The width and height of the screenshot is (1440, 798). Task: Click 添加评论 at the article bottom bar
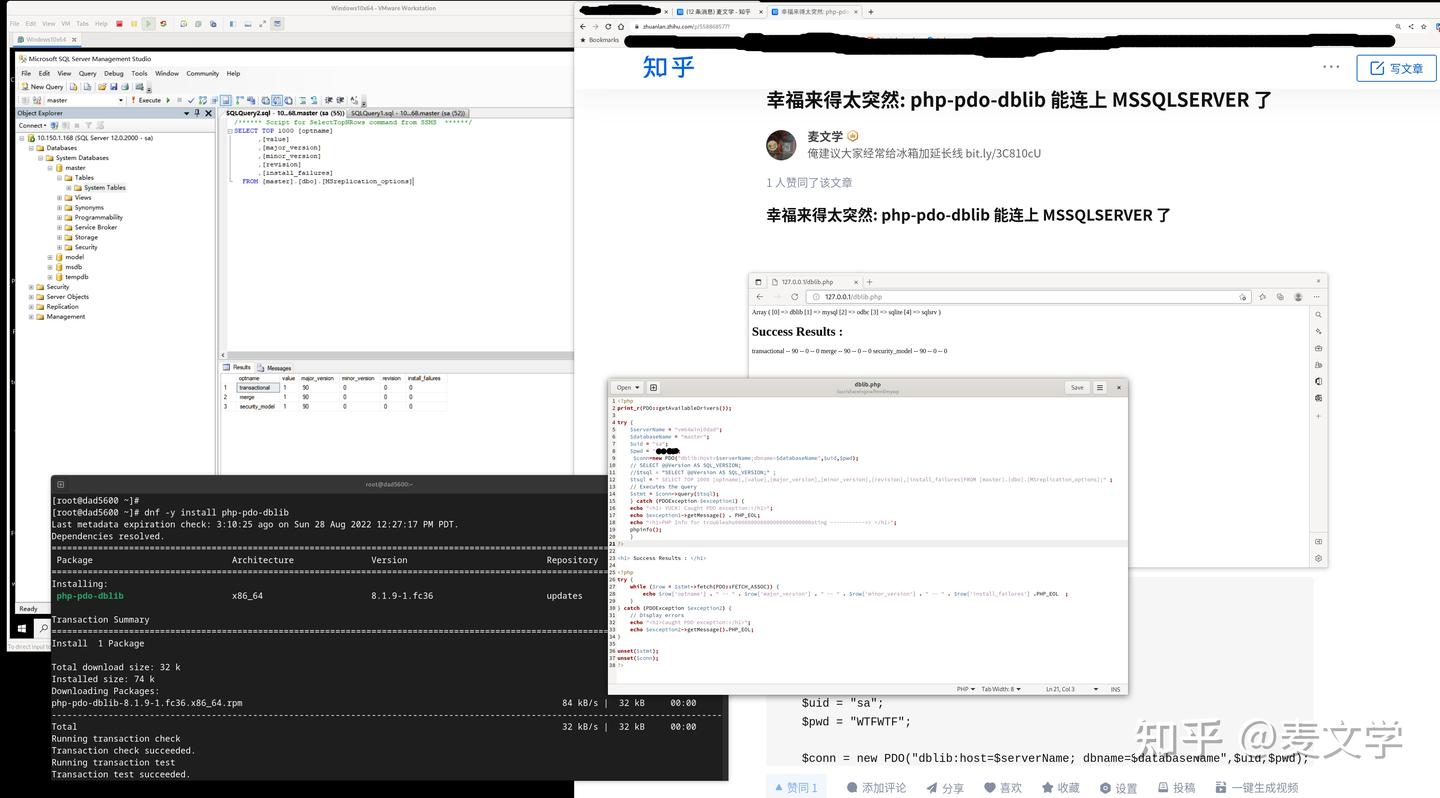pyautogui.click(x=876, y=788)
